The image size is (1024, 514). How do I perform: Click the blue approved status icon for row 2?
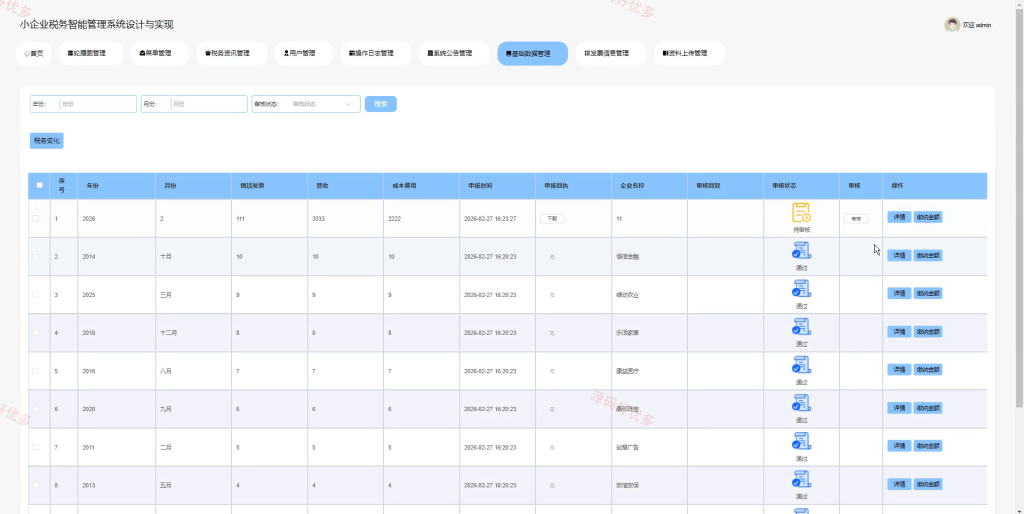pos(801,251)
